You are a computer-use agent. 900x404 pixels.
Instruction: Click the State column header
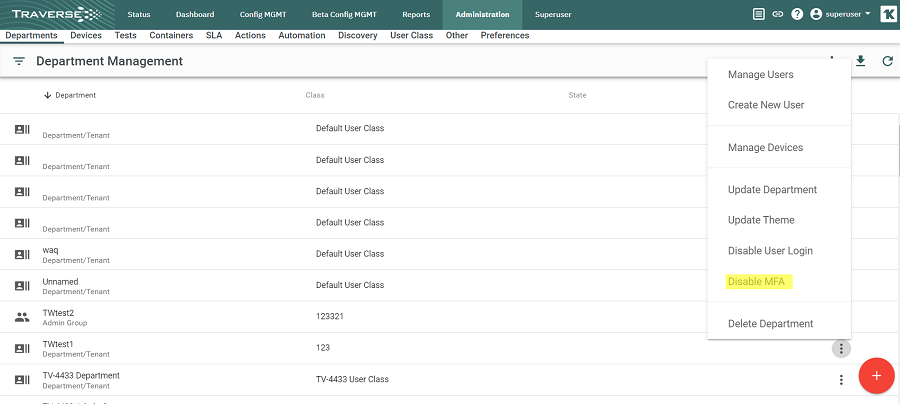[x=577, y=95]
